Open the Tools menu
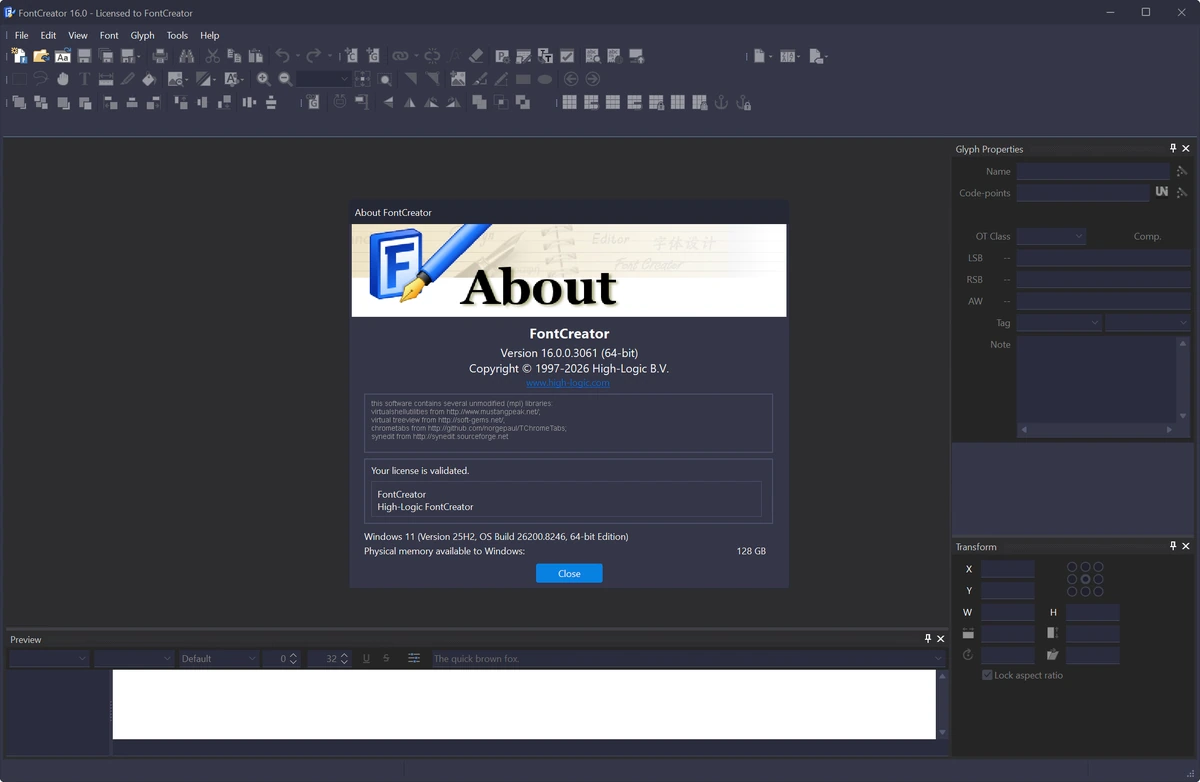 click(177, 35)
